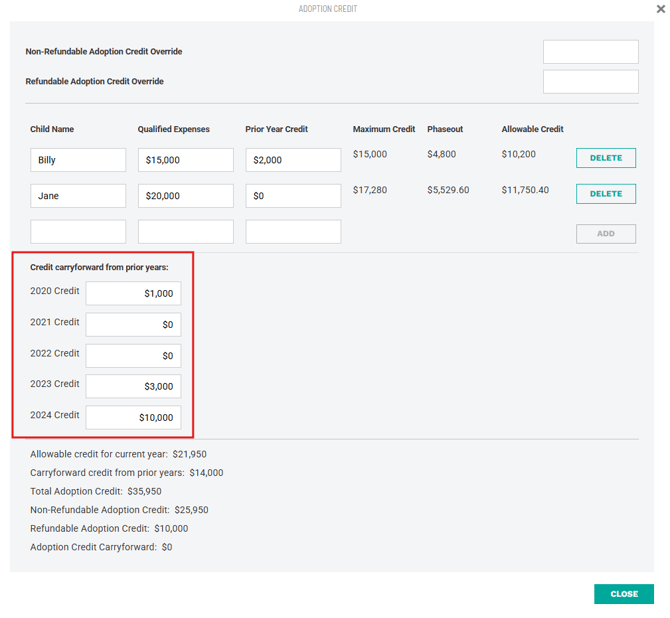Screen dimensions: 670x618
Task: Delete Jane's adoption credit row
Action: coord(605,194)
